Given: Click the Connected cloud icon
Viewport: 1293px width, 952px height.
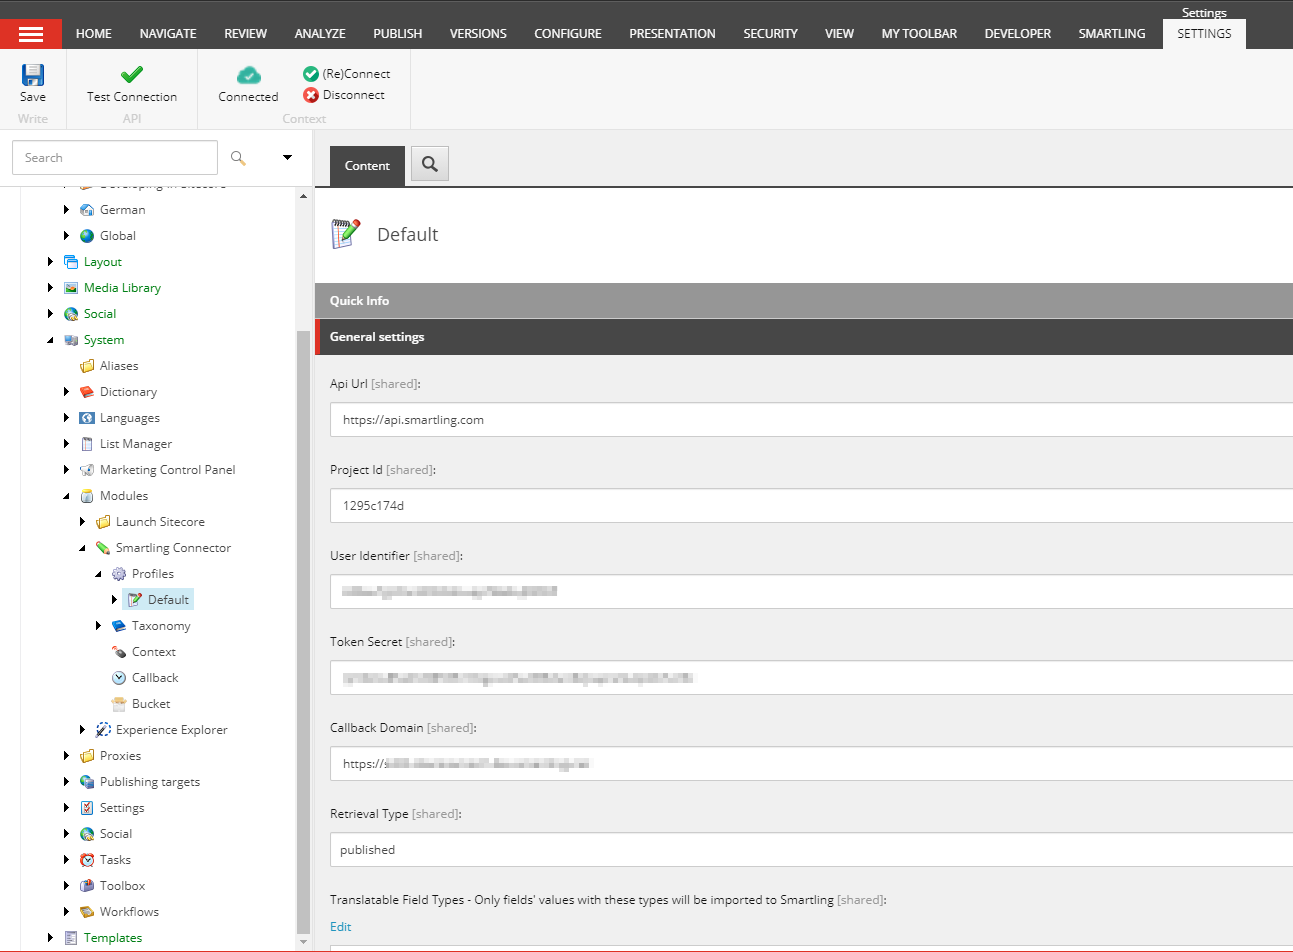Looking at the screenshot, I should (x=249, y=75).
